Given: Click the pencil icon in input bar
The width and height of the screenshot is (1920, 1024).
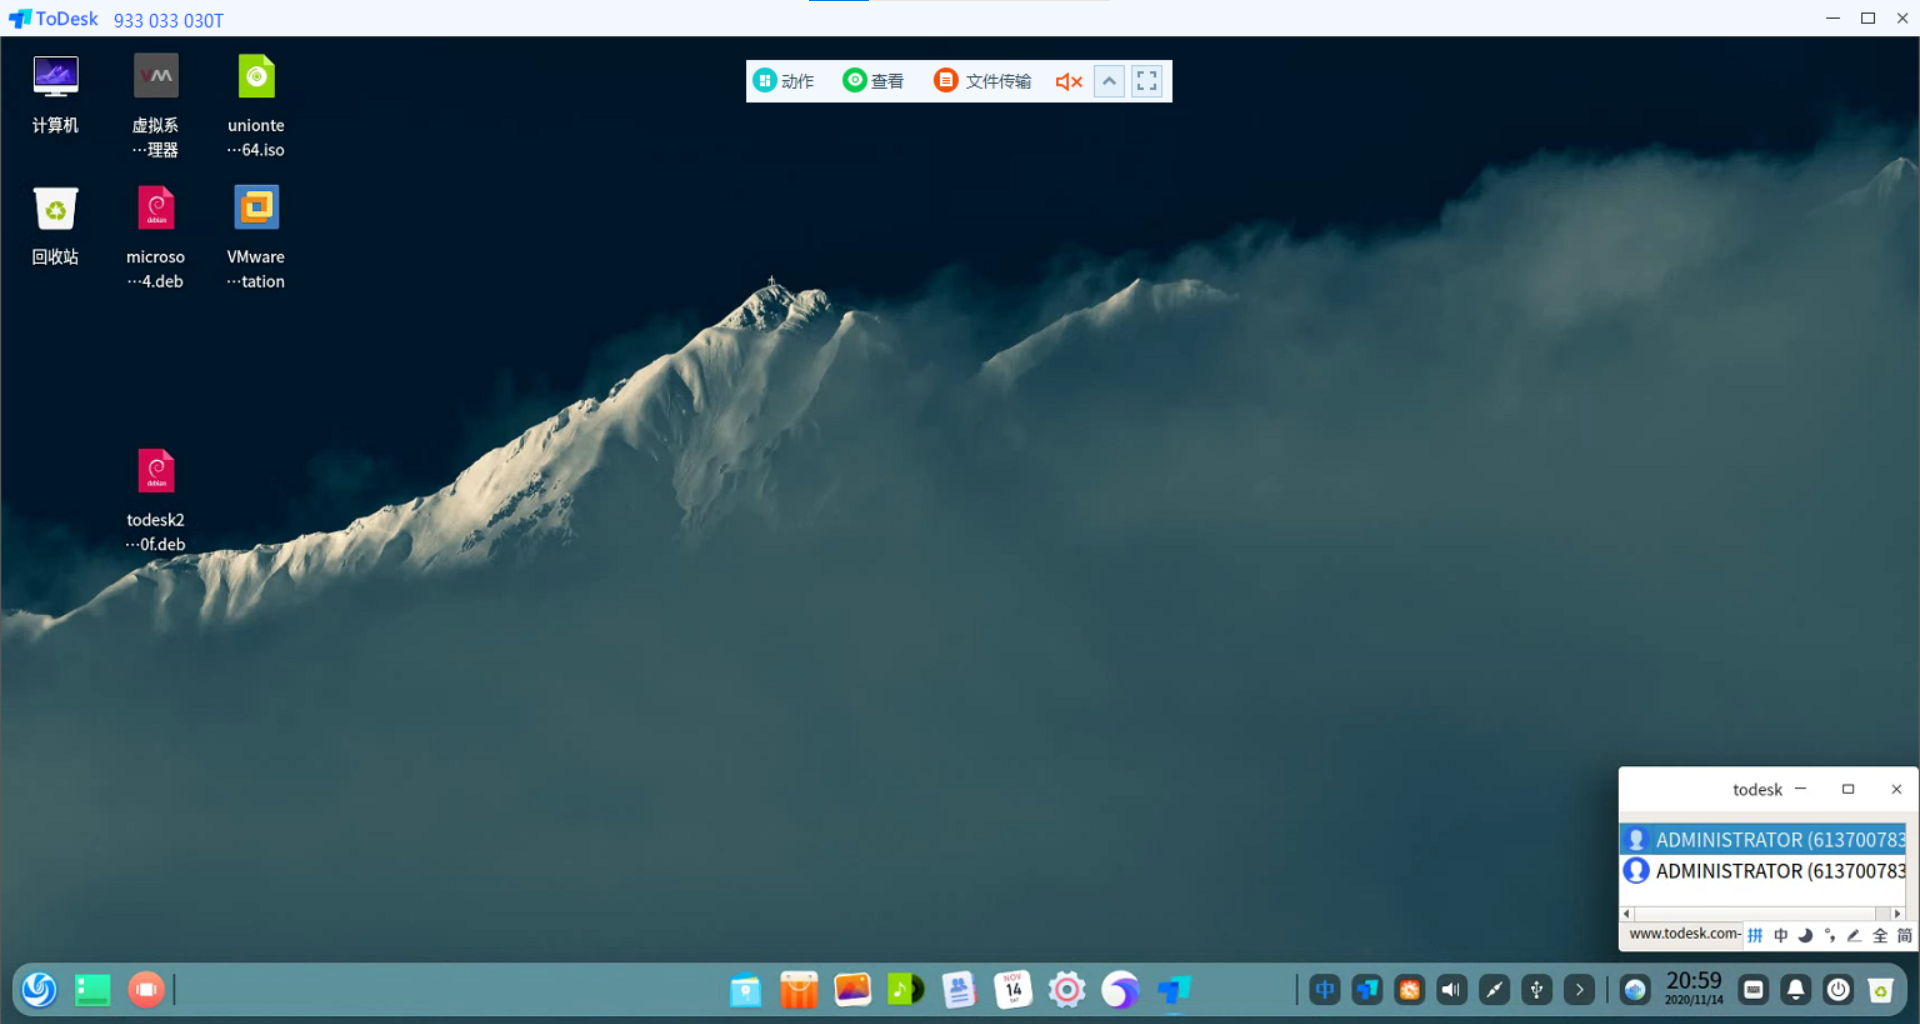Looking at the screenshot, I should [1855, 936].
